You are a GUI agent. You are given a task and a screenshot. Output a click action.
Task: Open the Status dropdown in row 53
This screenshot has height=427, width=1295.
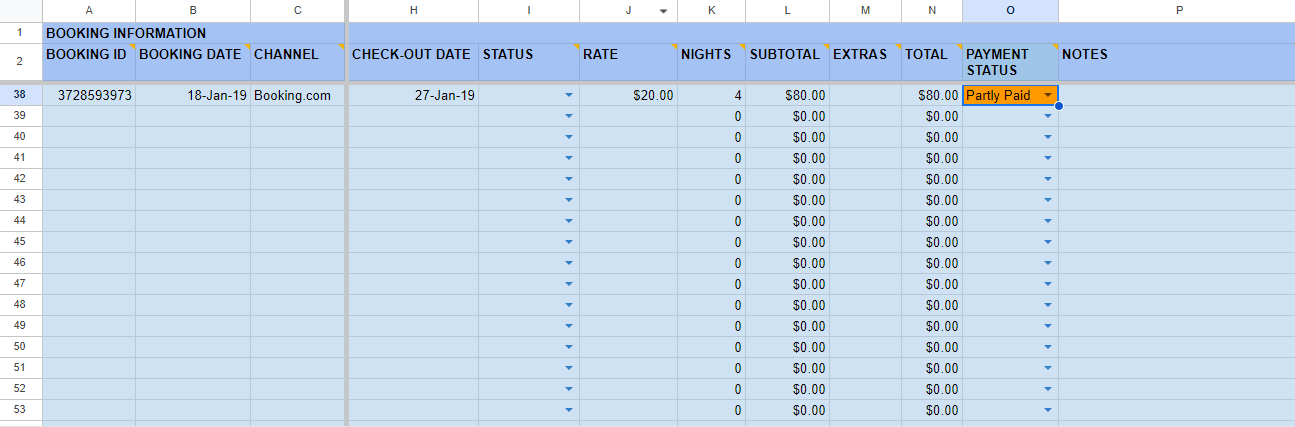point(569,410)
